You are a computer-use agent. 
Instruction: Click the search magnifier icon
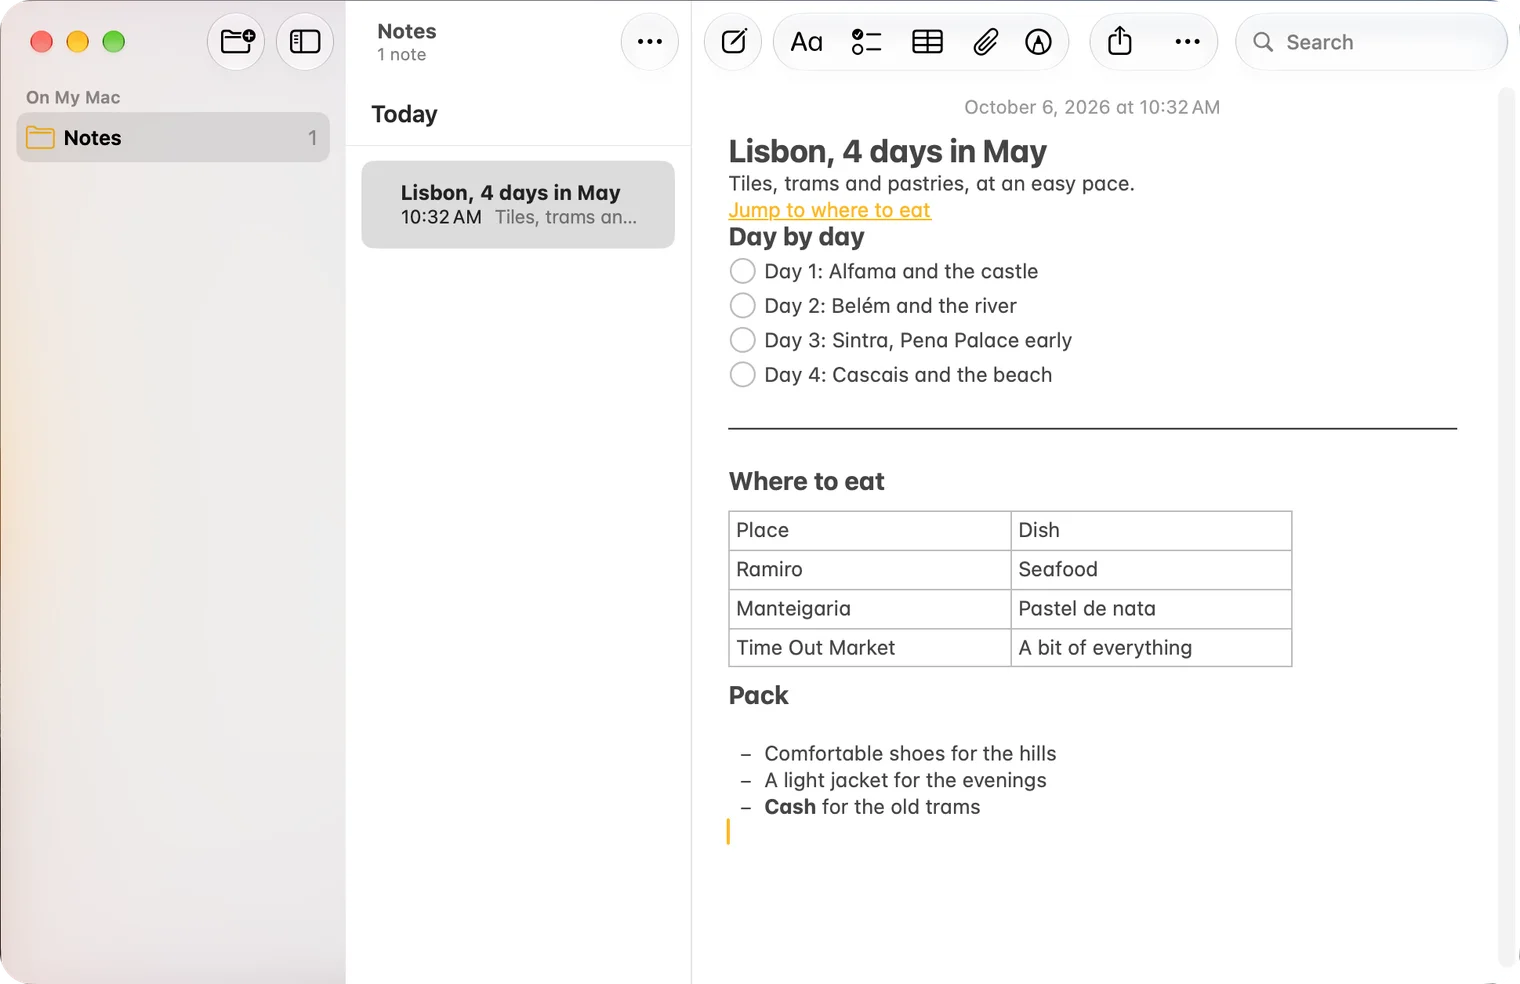tap(1263, 42)
